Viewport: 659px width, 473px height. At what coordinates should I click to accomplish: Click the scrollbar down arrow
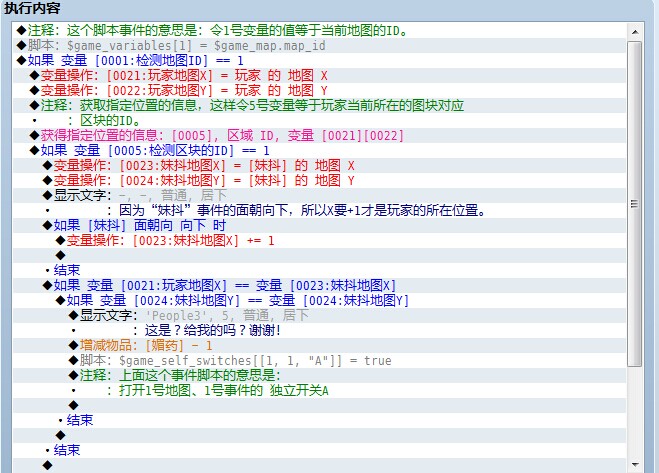(x=635, y=465)
